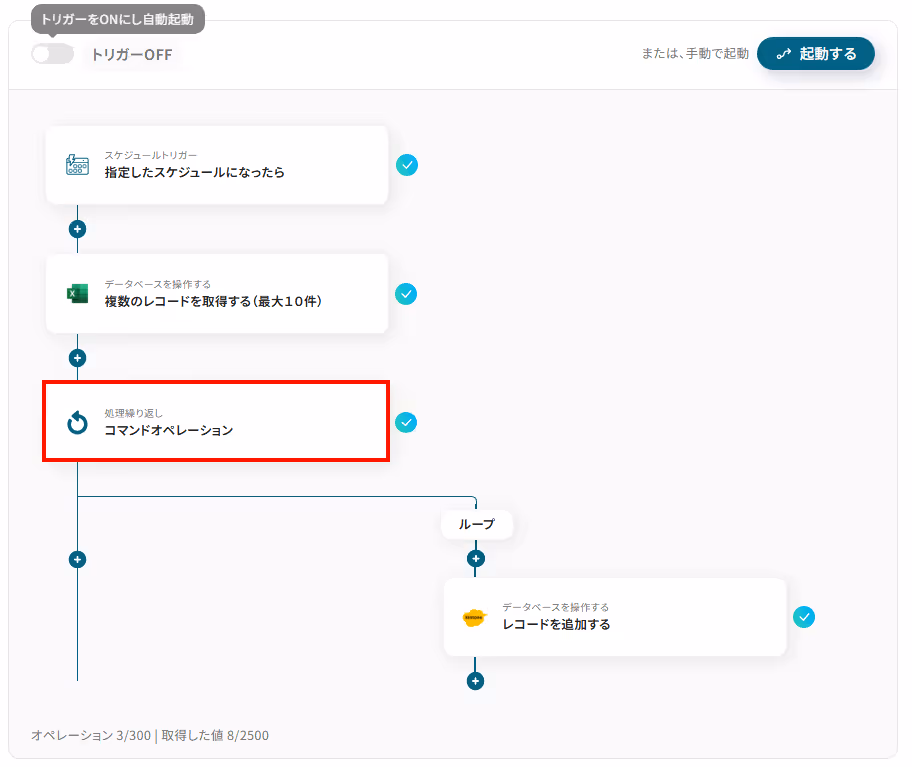Viewport: 912px width, 767px height.
Task: Click the checkmark beside 複数のレコードを取得する
Action: [406, 294]
